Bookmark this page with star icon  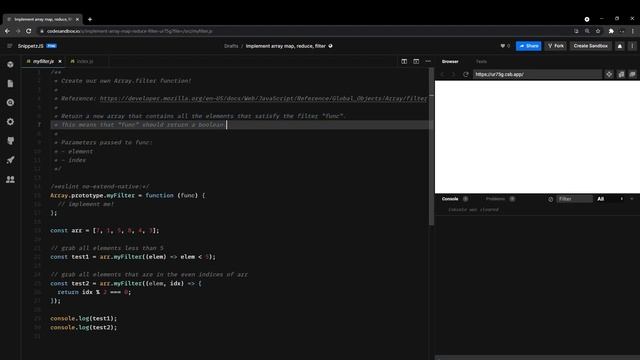(598, 31)
